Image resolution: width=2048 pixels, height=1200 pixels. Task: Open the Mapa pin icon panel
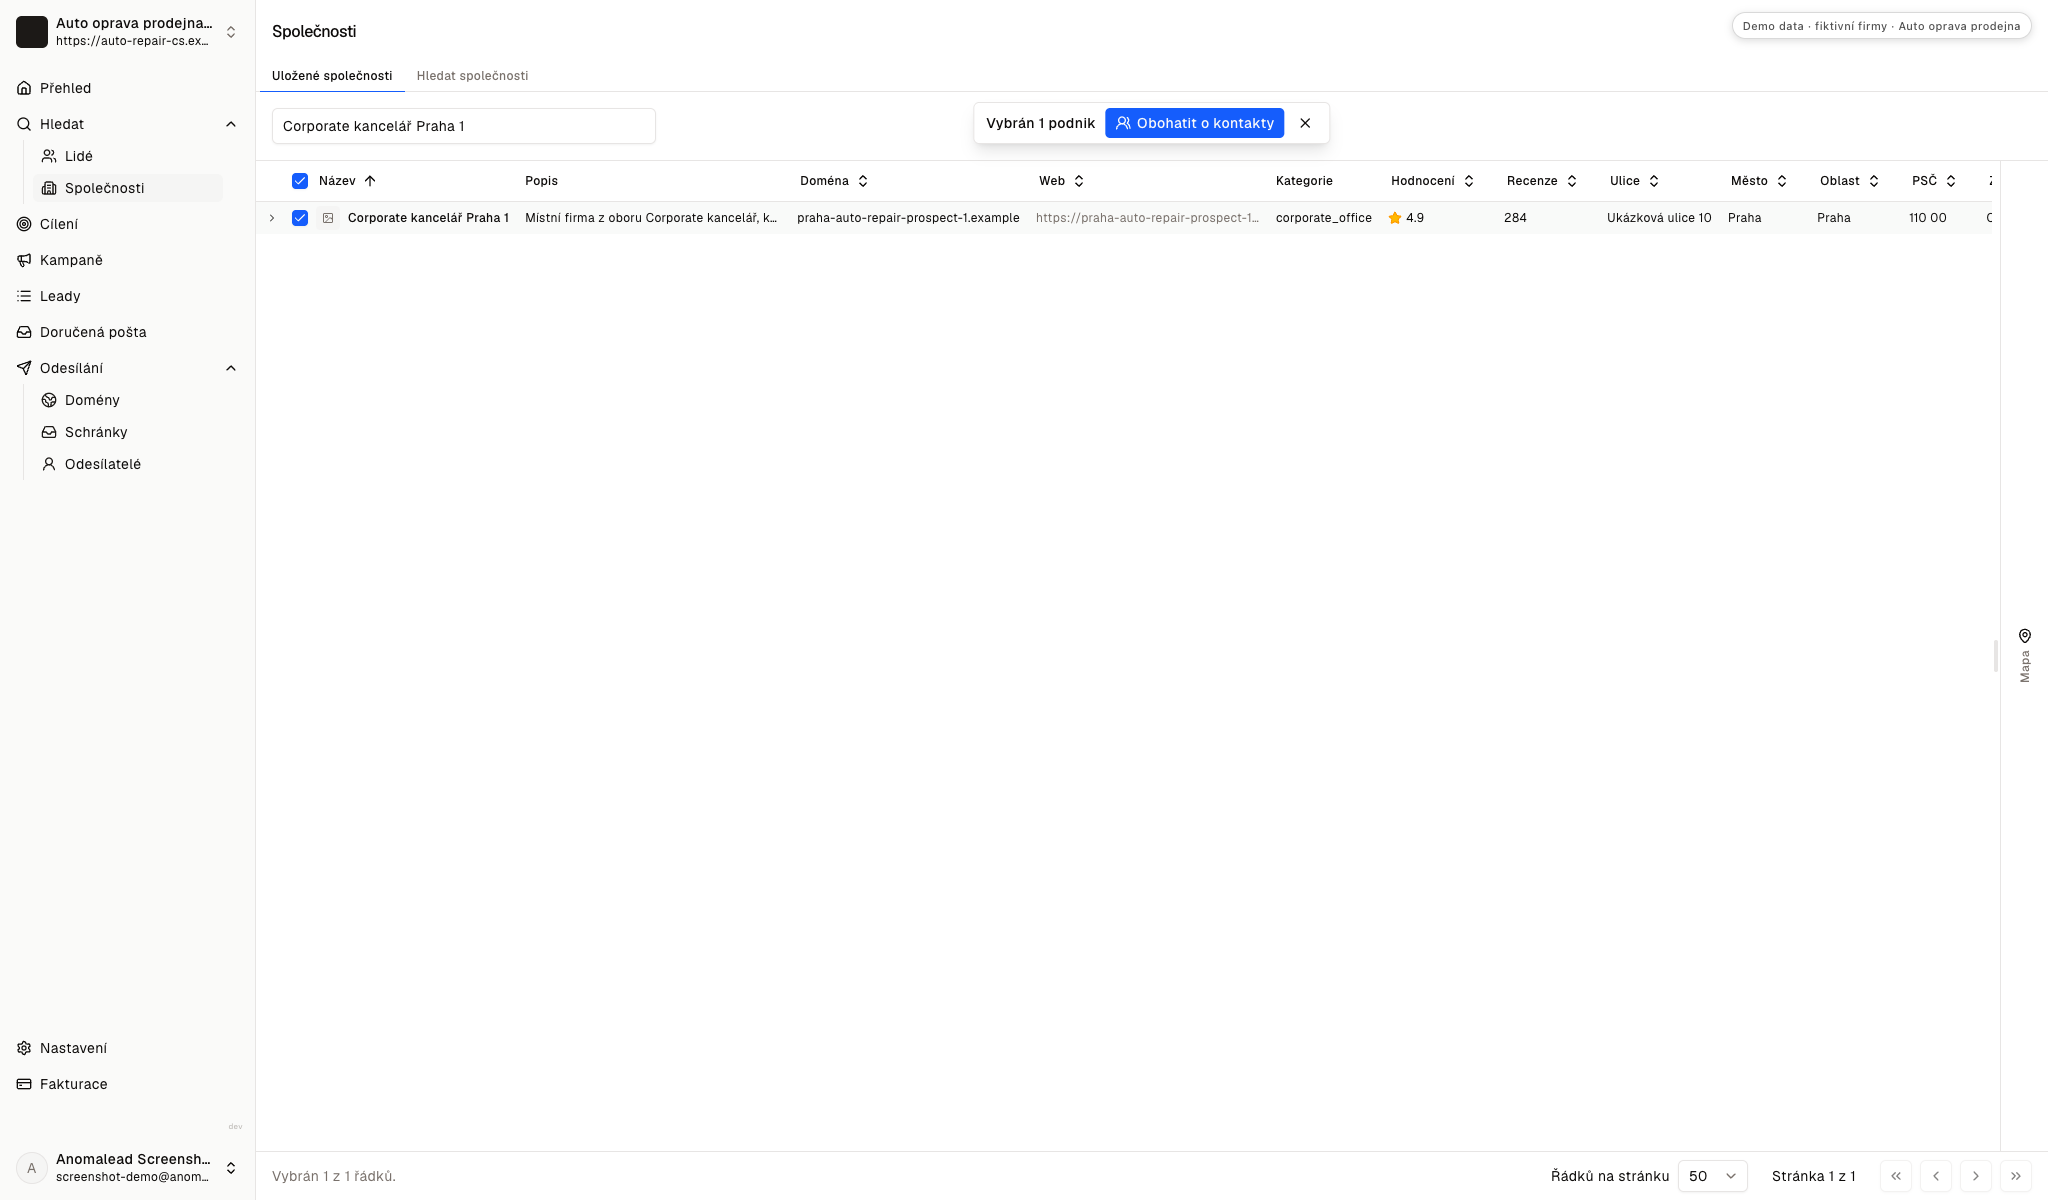[x=2025, y=636]
